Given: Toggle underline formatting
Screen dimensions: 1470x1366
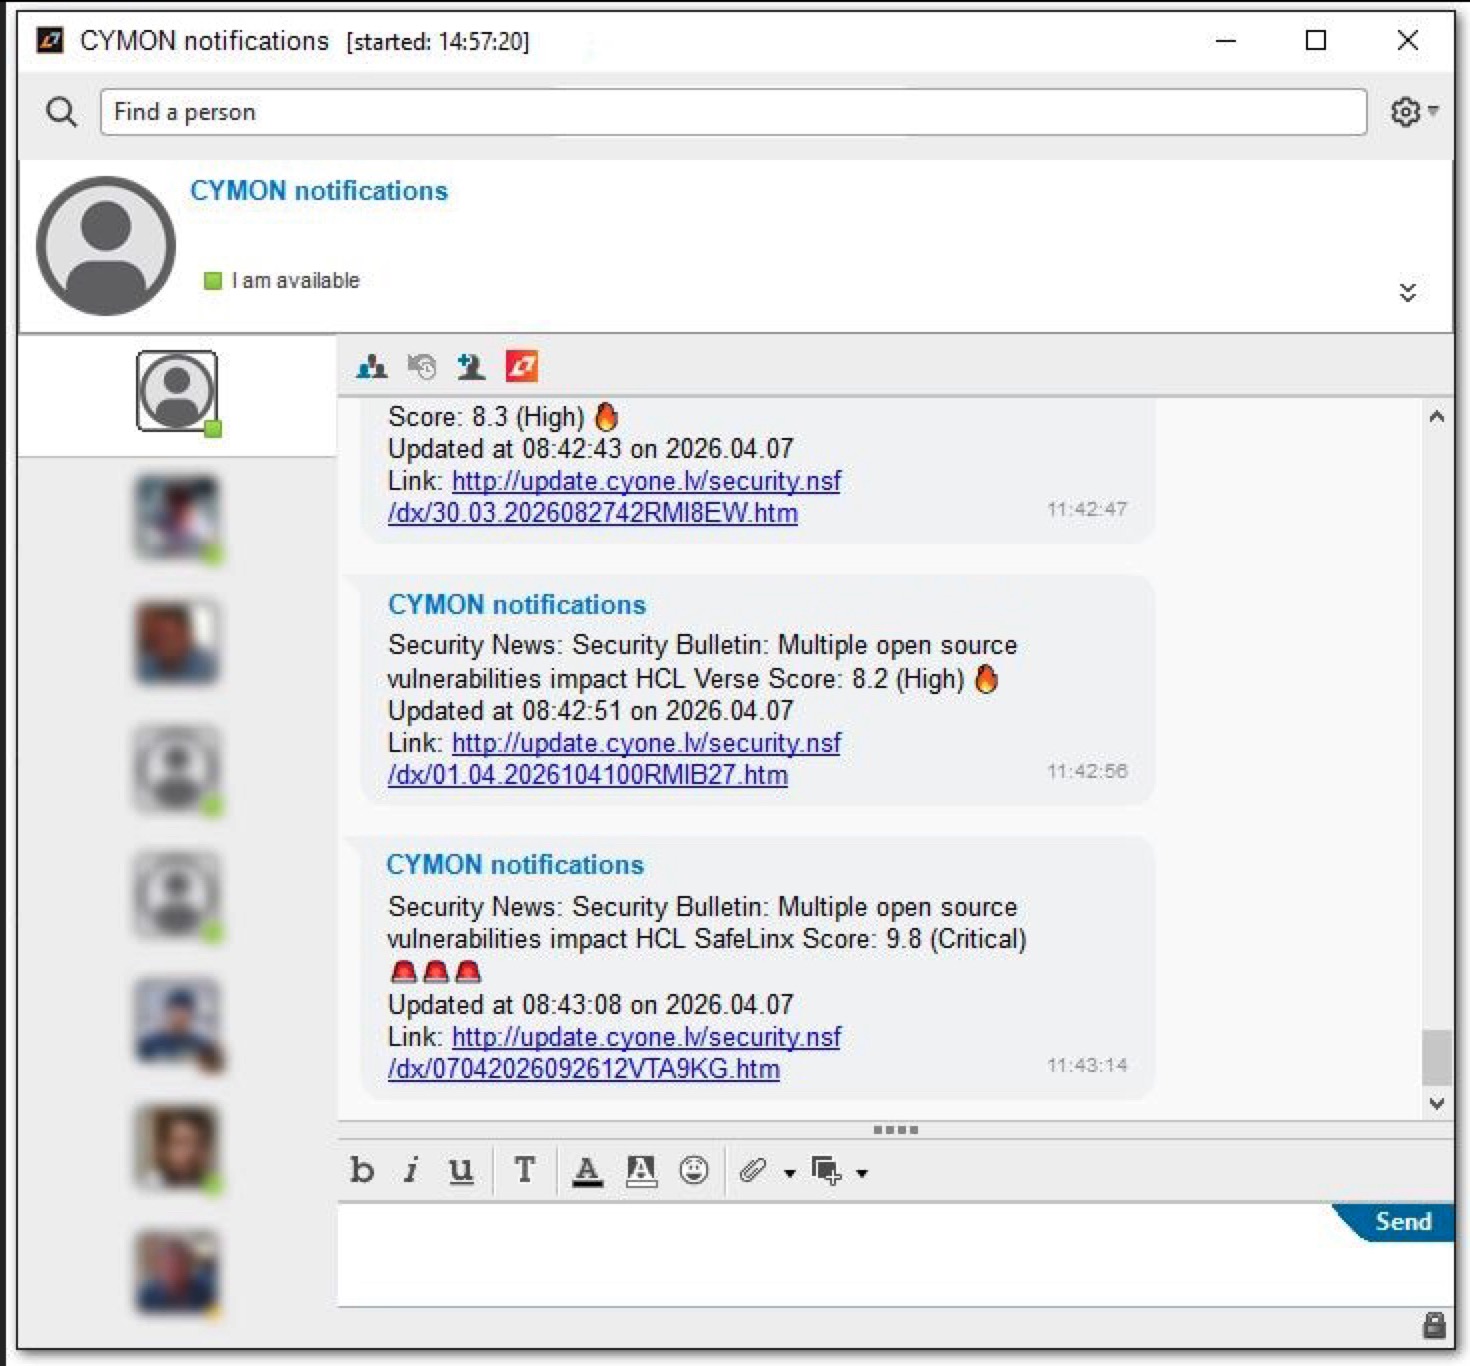Looking at the screenshot, I should 461,1171.
